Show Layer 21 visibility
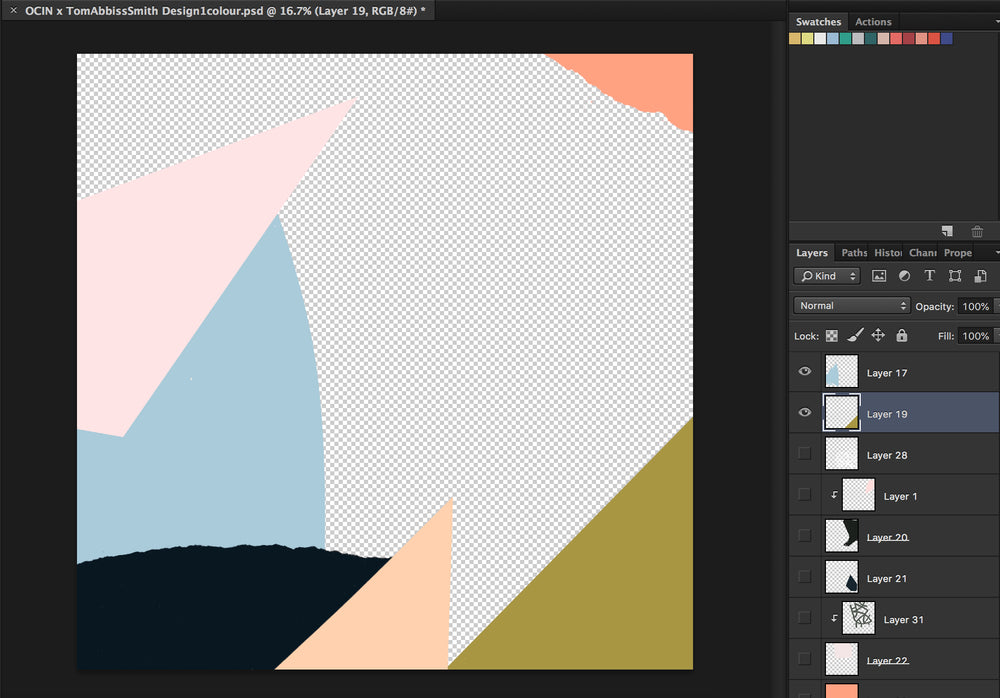 click(x=805, y=577)
